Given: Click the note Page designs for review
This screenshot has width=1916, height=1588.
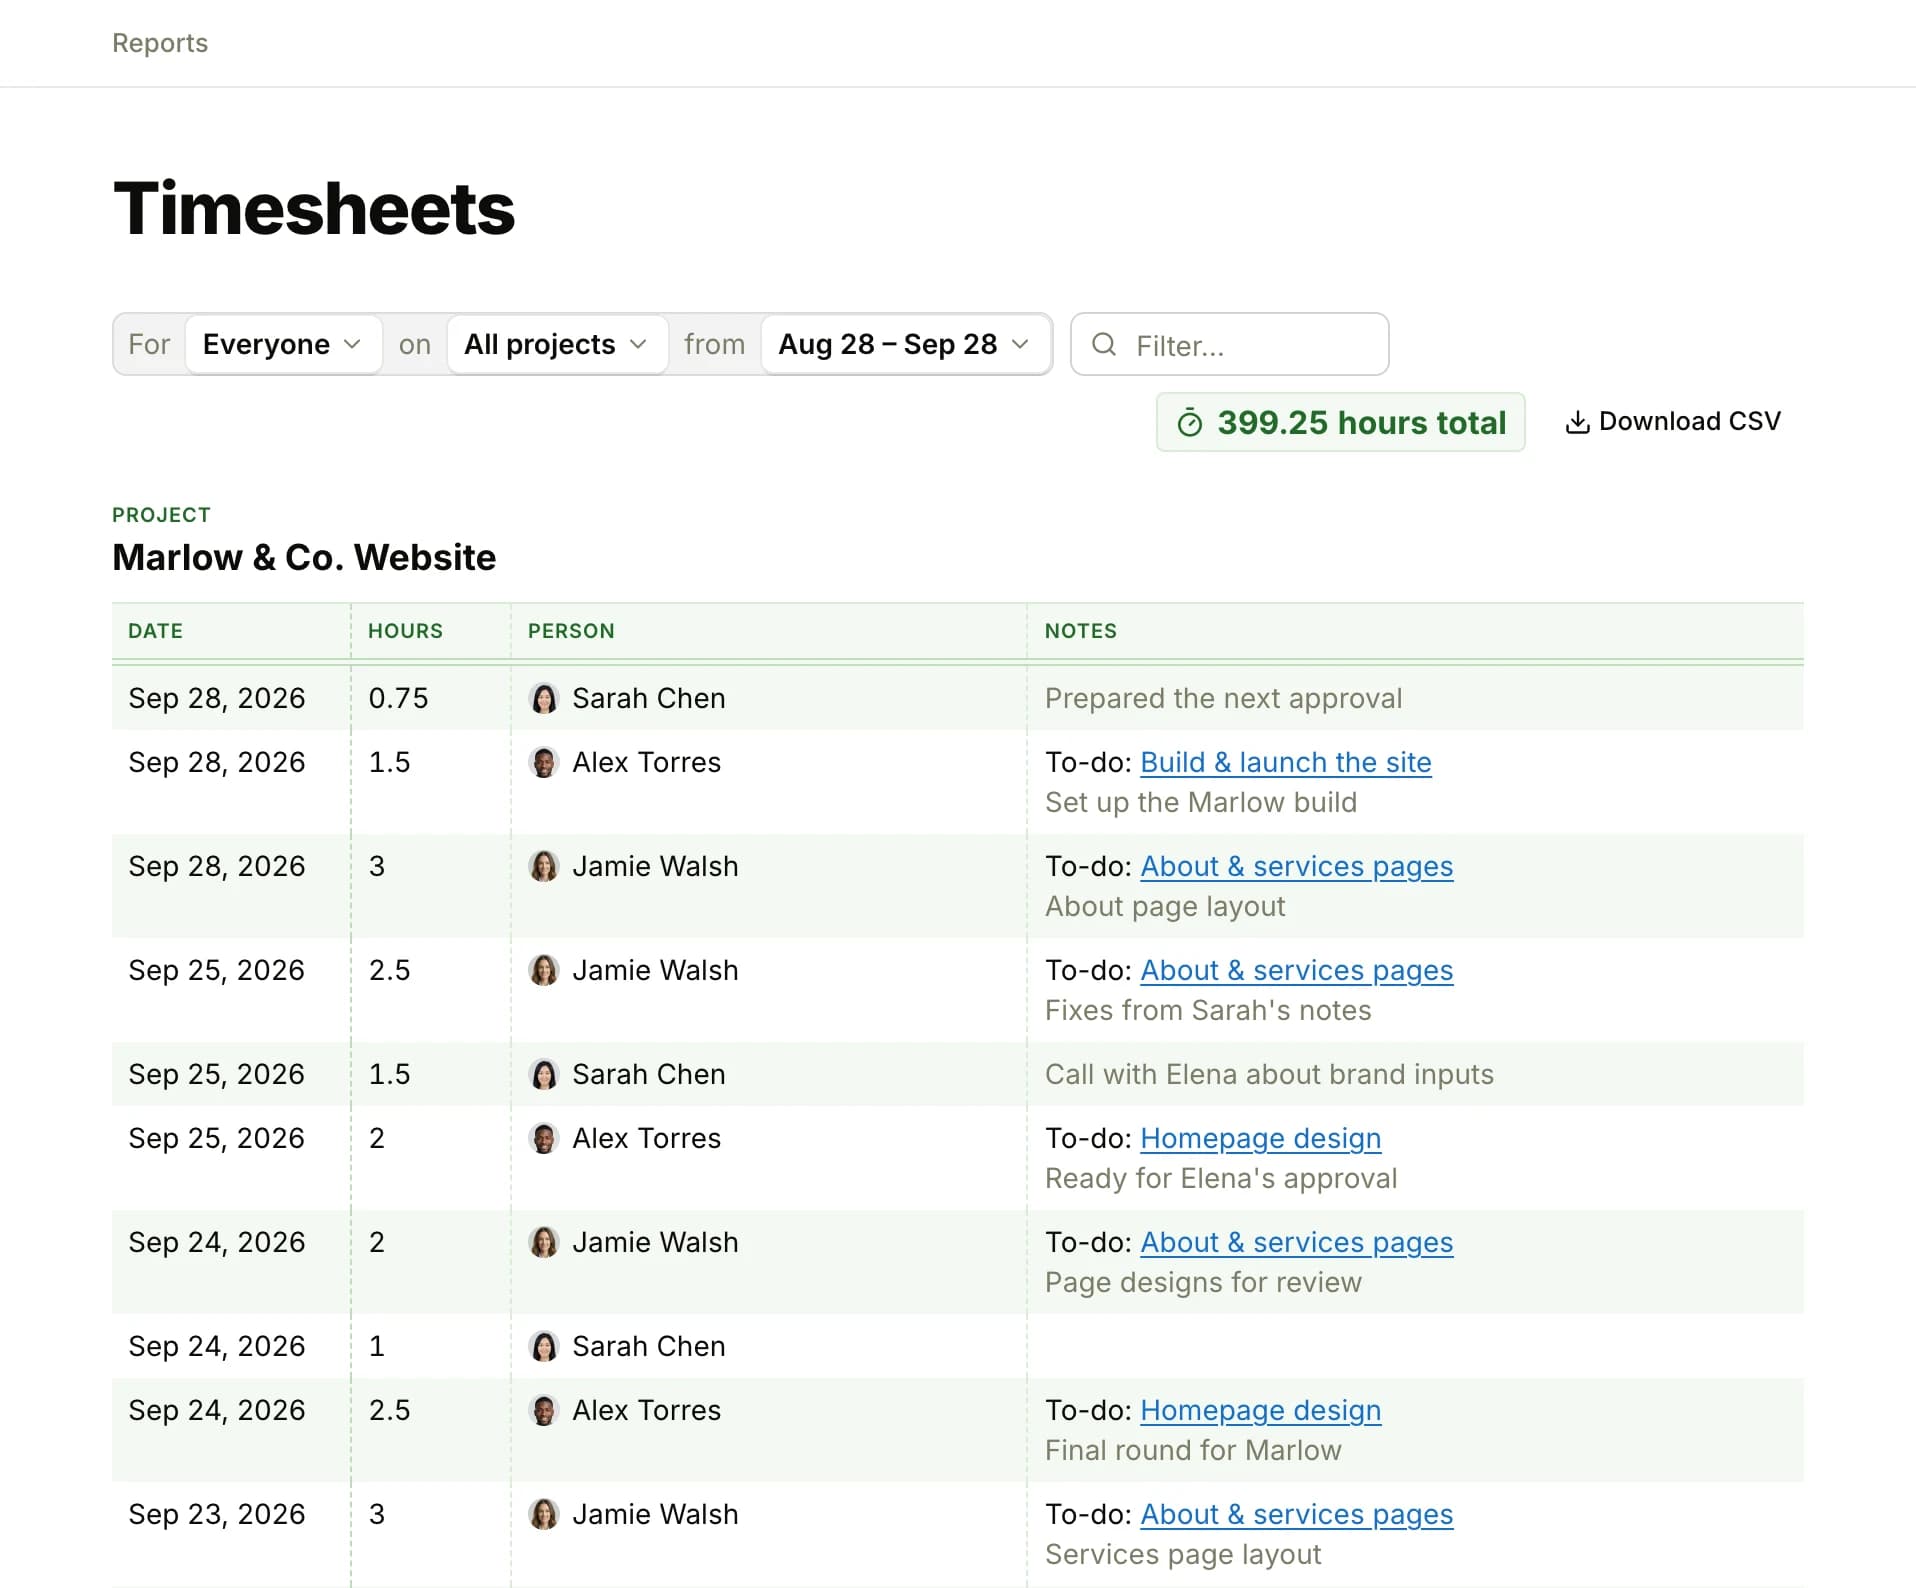Looking at the screenshot, I should pos(1203,1282).
